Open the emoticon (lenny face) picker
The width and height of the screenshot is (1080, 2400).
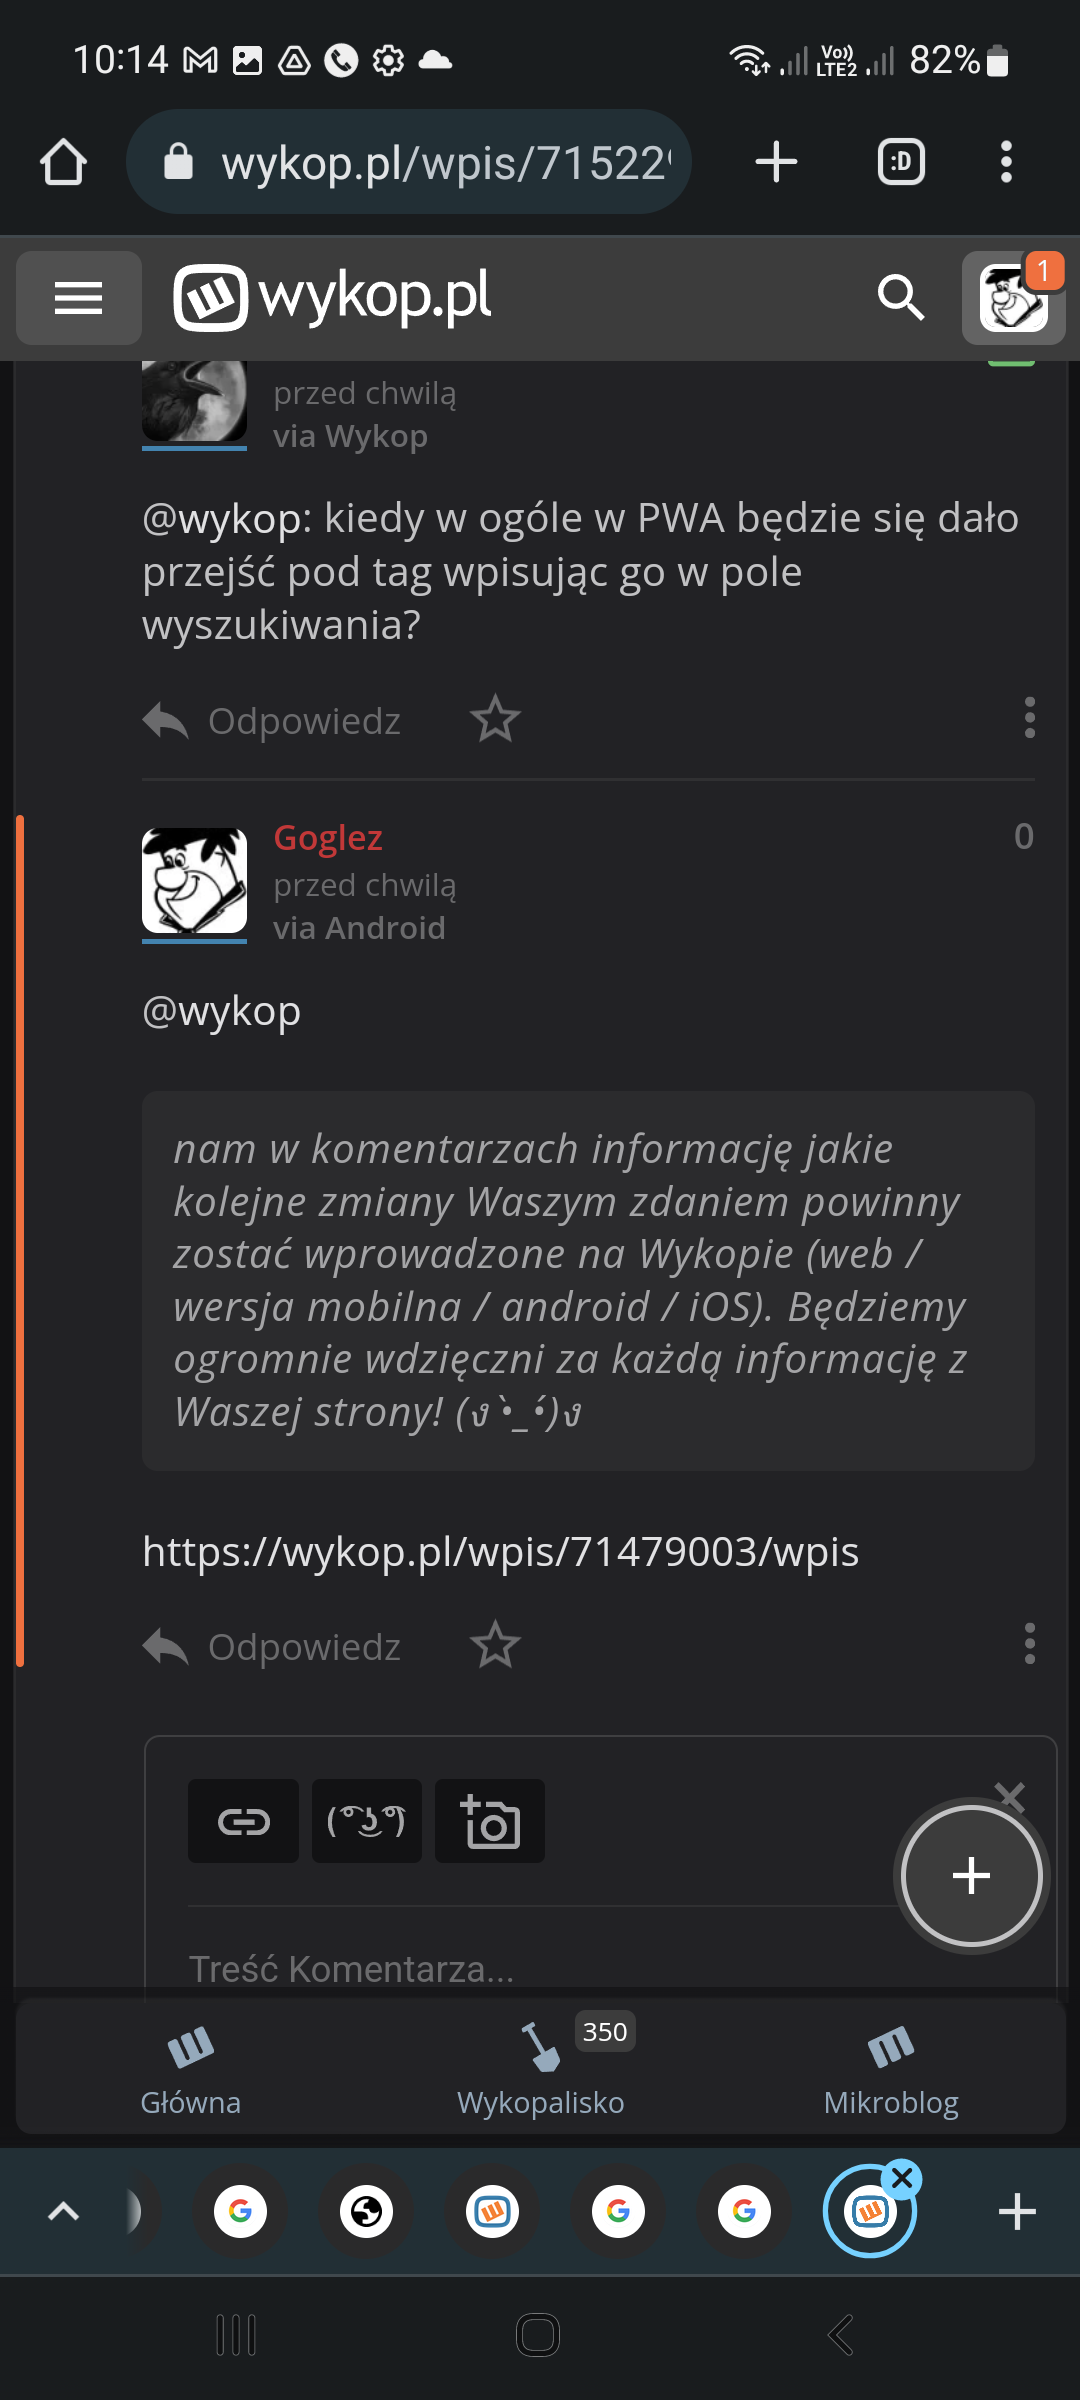coord(366,1821)
